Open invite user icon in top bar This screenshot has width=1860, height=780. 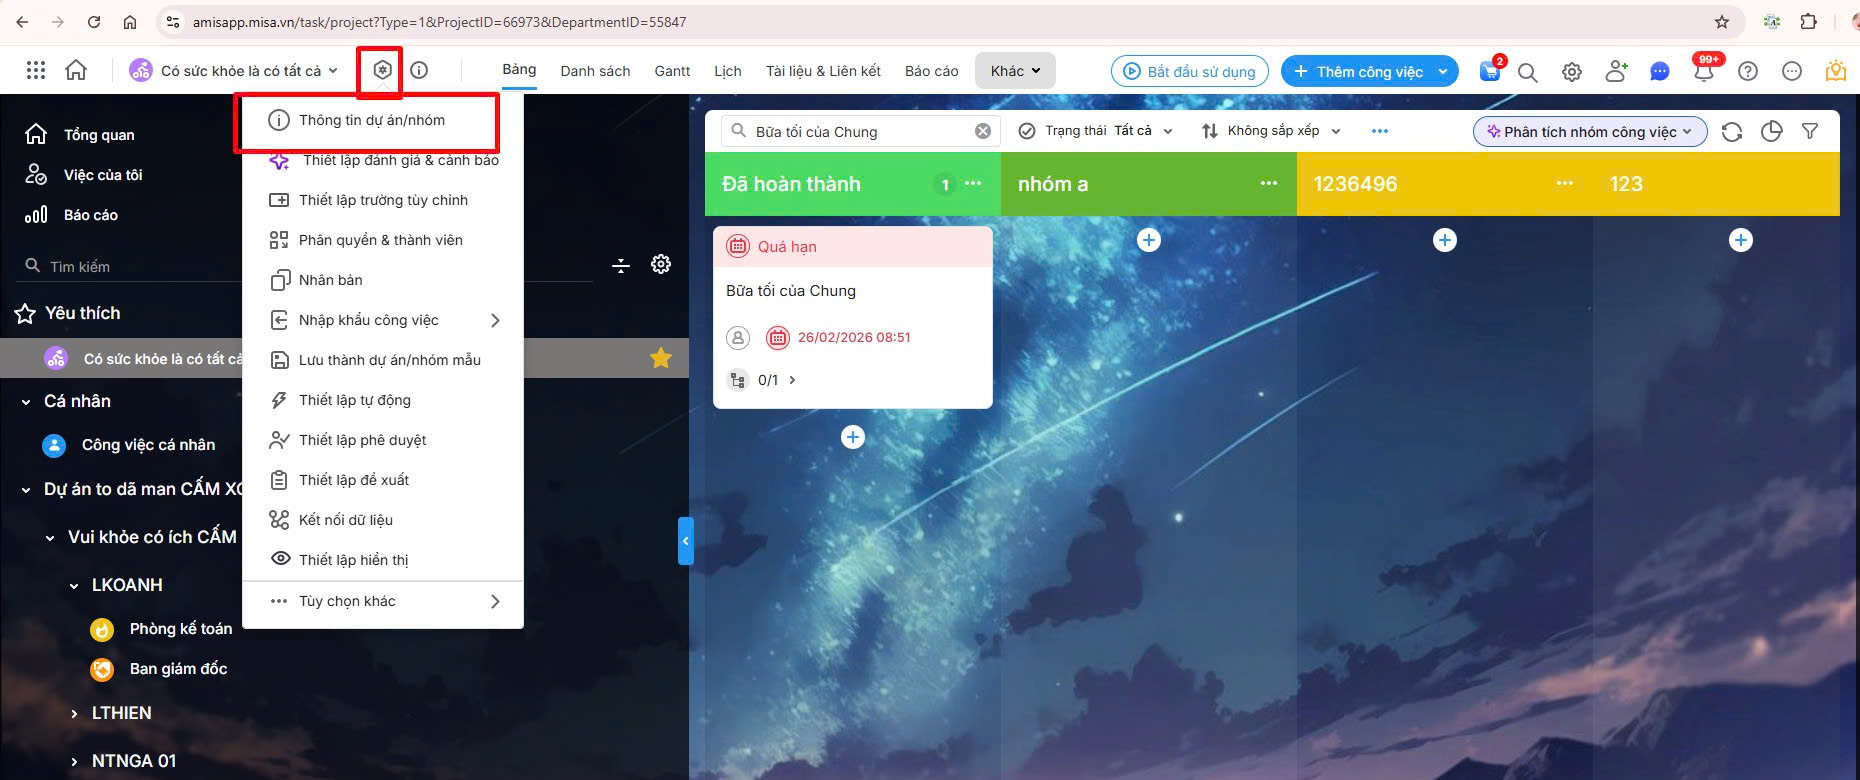(1616, 71)
